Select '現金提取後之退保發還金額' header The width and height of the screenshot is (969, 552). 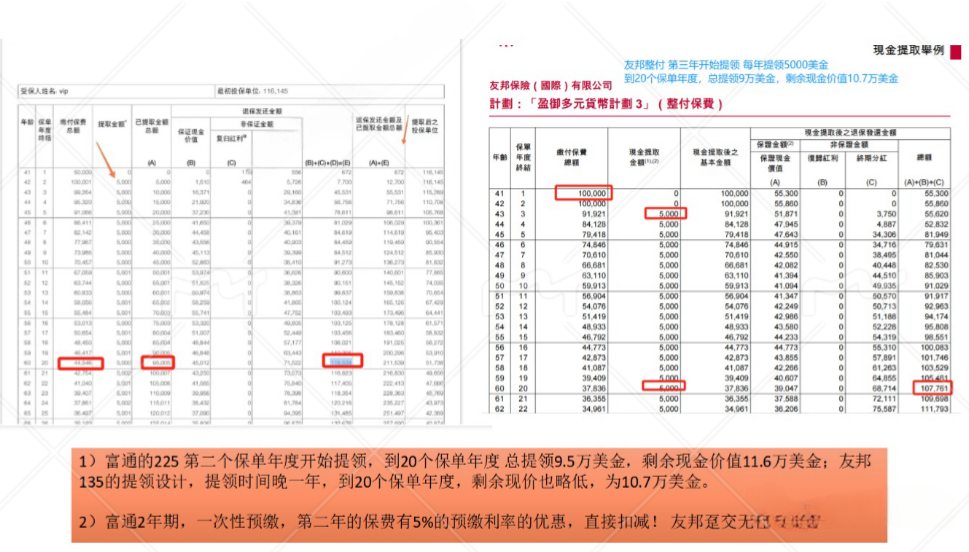point(850,132)
